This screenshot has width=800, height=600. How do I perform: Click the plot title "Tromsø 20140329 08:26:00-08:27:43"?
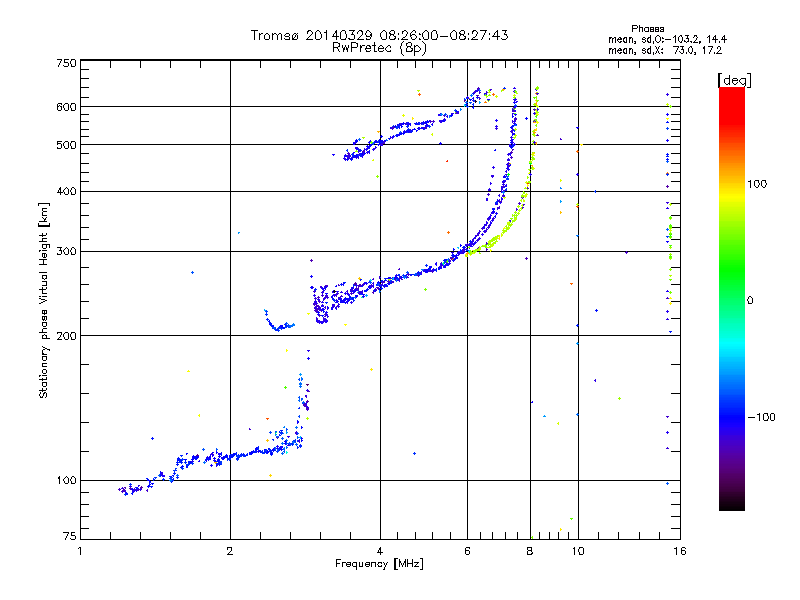click(x=379, y=35)
